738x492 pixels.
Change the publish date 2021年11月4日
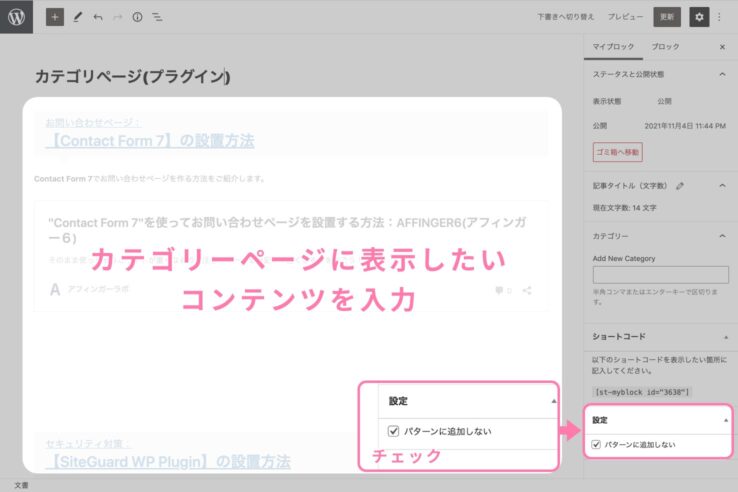(685, 126)
